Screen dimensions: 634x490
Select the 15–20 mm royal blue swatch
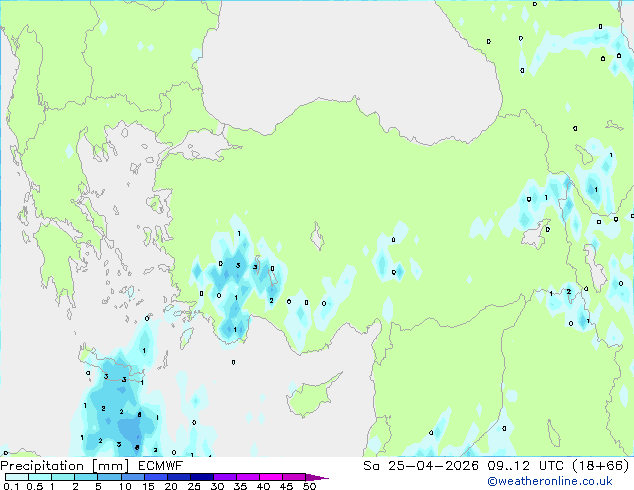[x=156, y=477]
